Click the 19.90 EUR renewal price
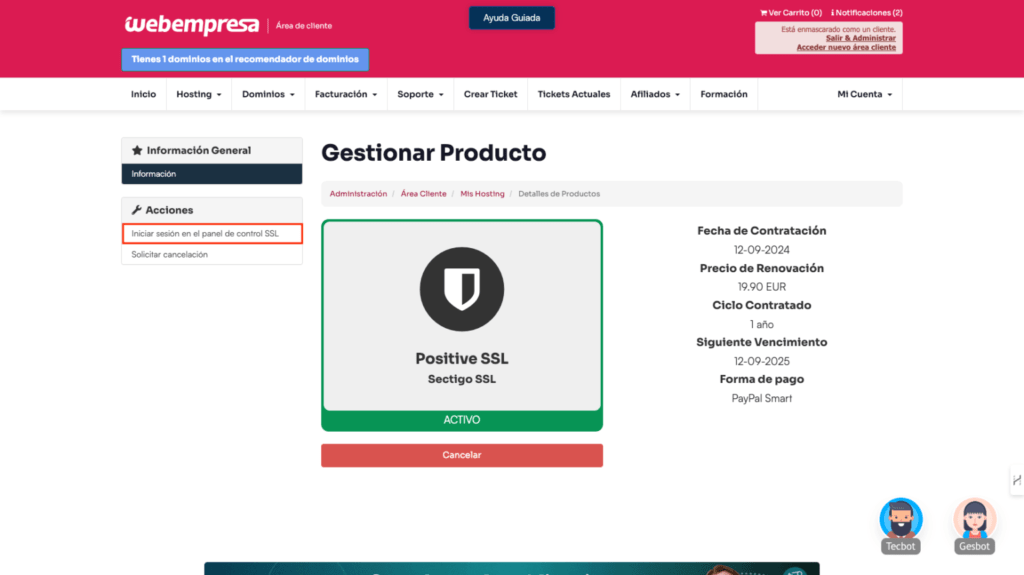Screen dimensions: 1024x575 click(x=761, y=287)
